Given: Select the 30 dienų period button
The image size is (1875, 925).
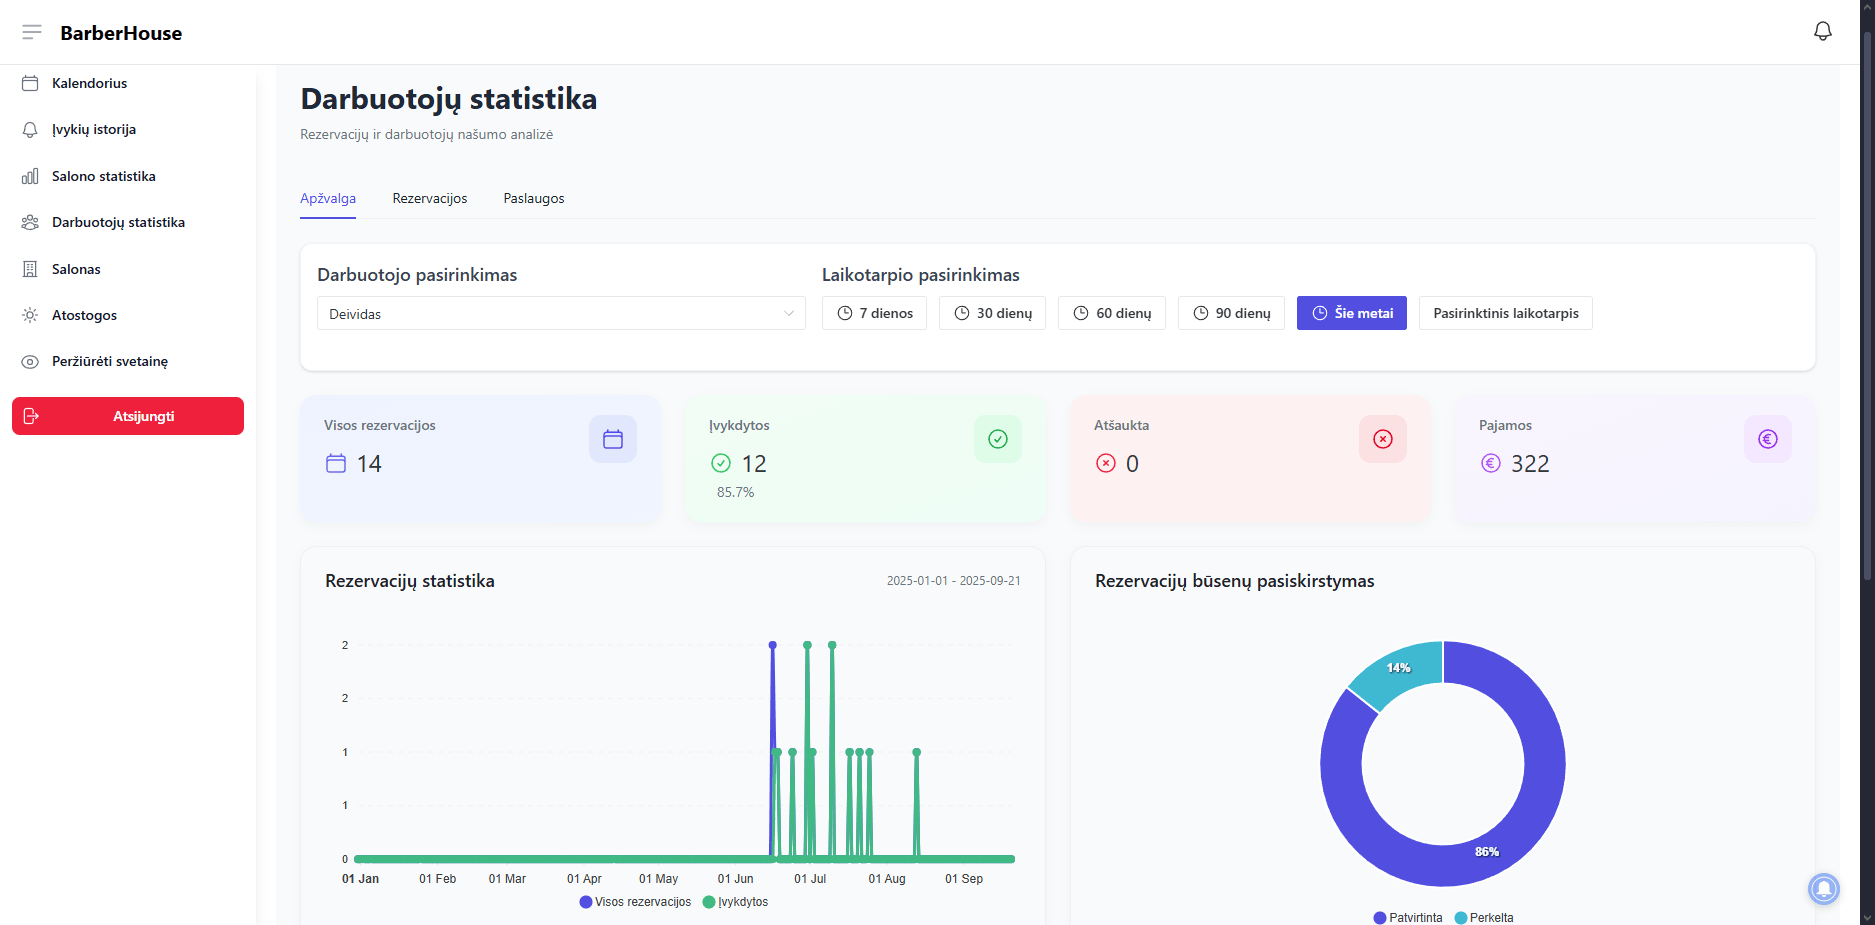Looking at the screenshot, I should pyautogui.click(x=992, y=313).
